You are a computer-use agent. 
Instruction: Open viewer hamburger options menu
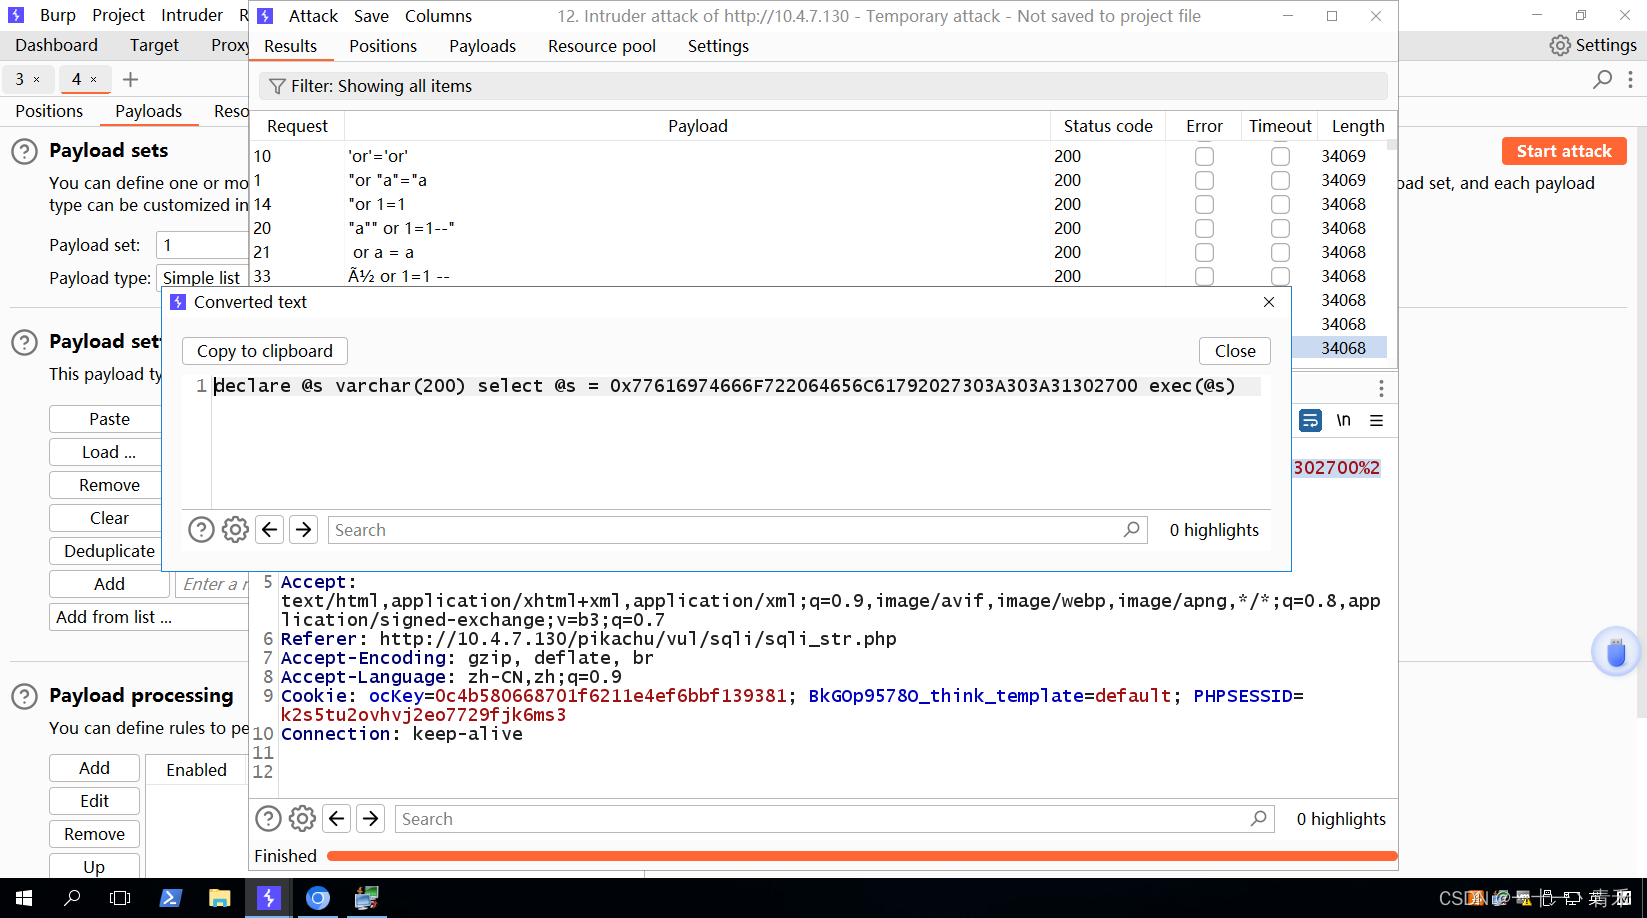click(x=1377, y=421)
